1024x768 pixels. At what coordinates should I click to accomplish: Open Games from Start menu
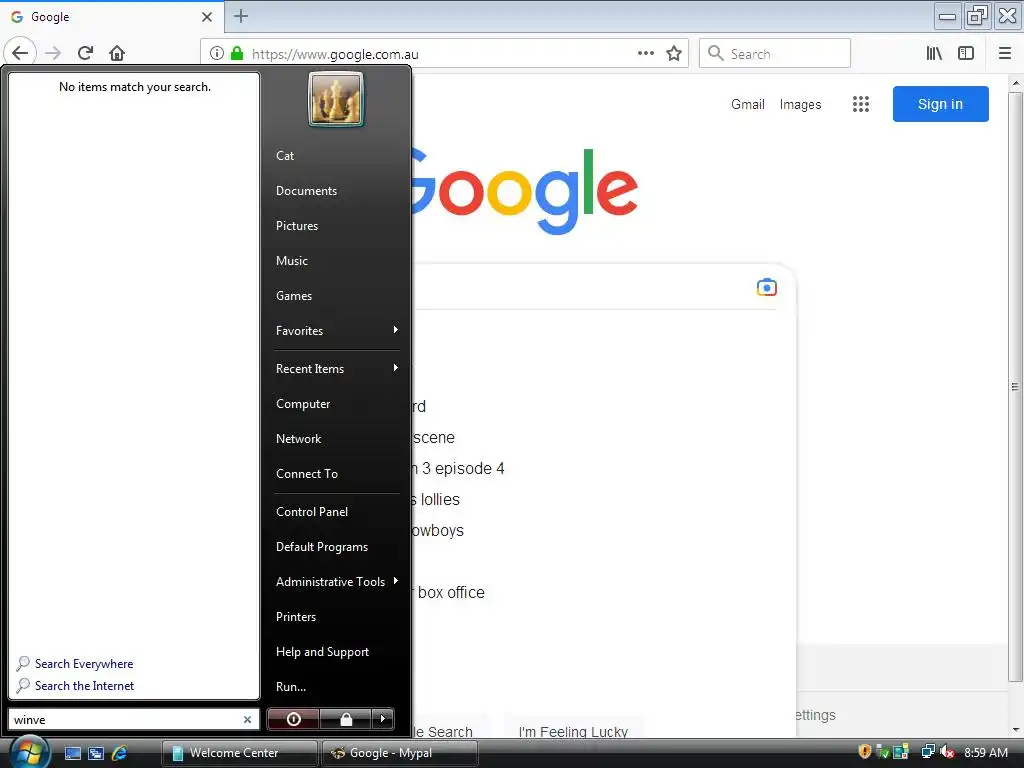pos(293,296)
